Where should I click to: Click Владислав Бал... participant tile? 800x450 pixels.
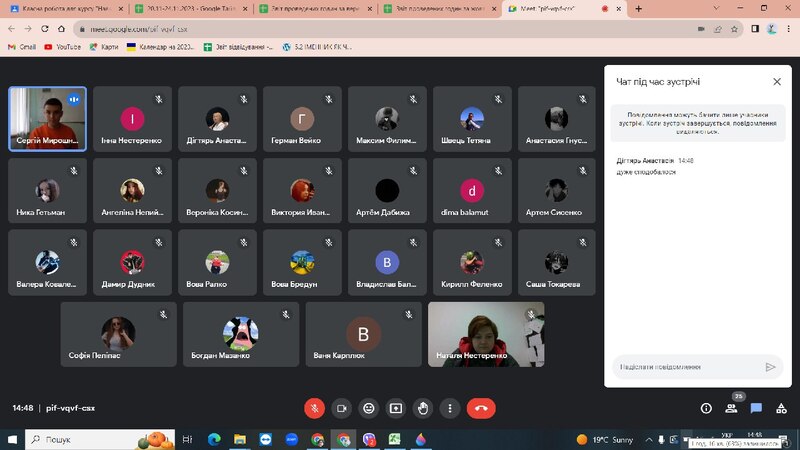tap(387, 263)
